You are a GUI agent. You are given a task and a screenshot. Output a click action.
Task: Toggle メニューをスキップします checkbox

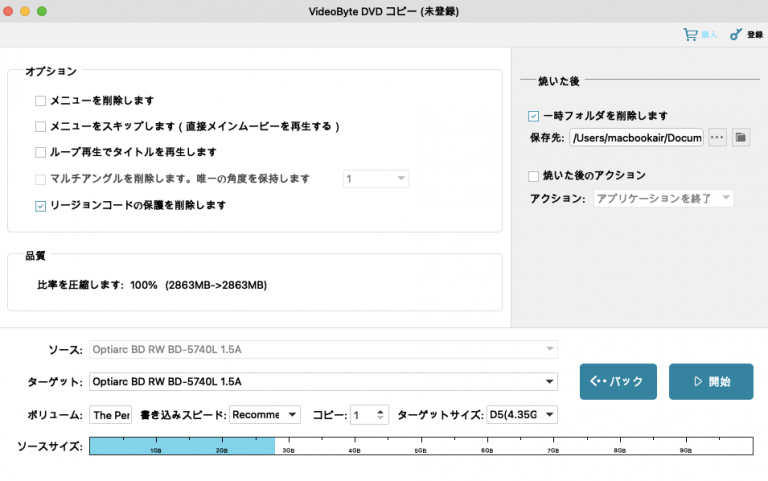point(41,127)
